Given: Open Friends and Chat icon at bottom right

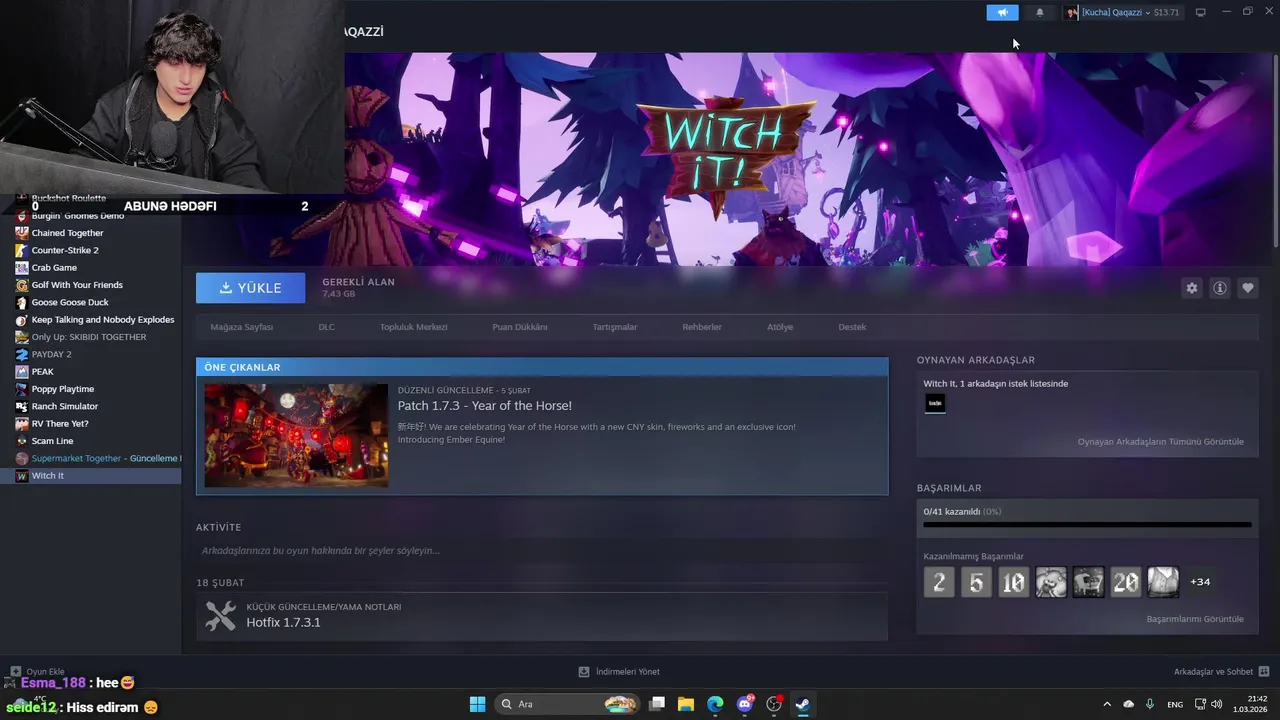Looking at the screenshot, I should coord(1264,671).
